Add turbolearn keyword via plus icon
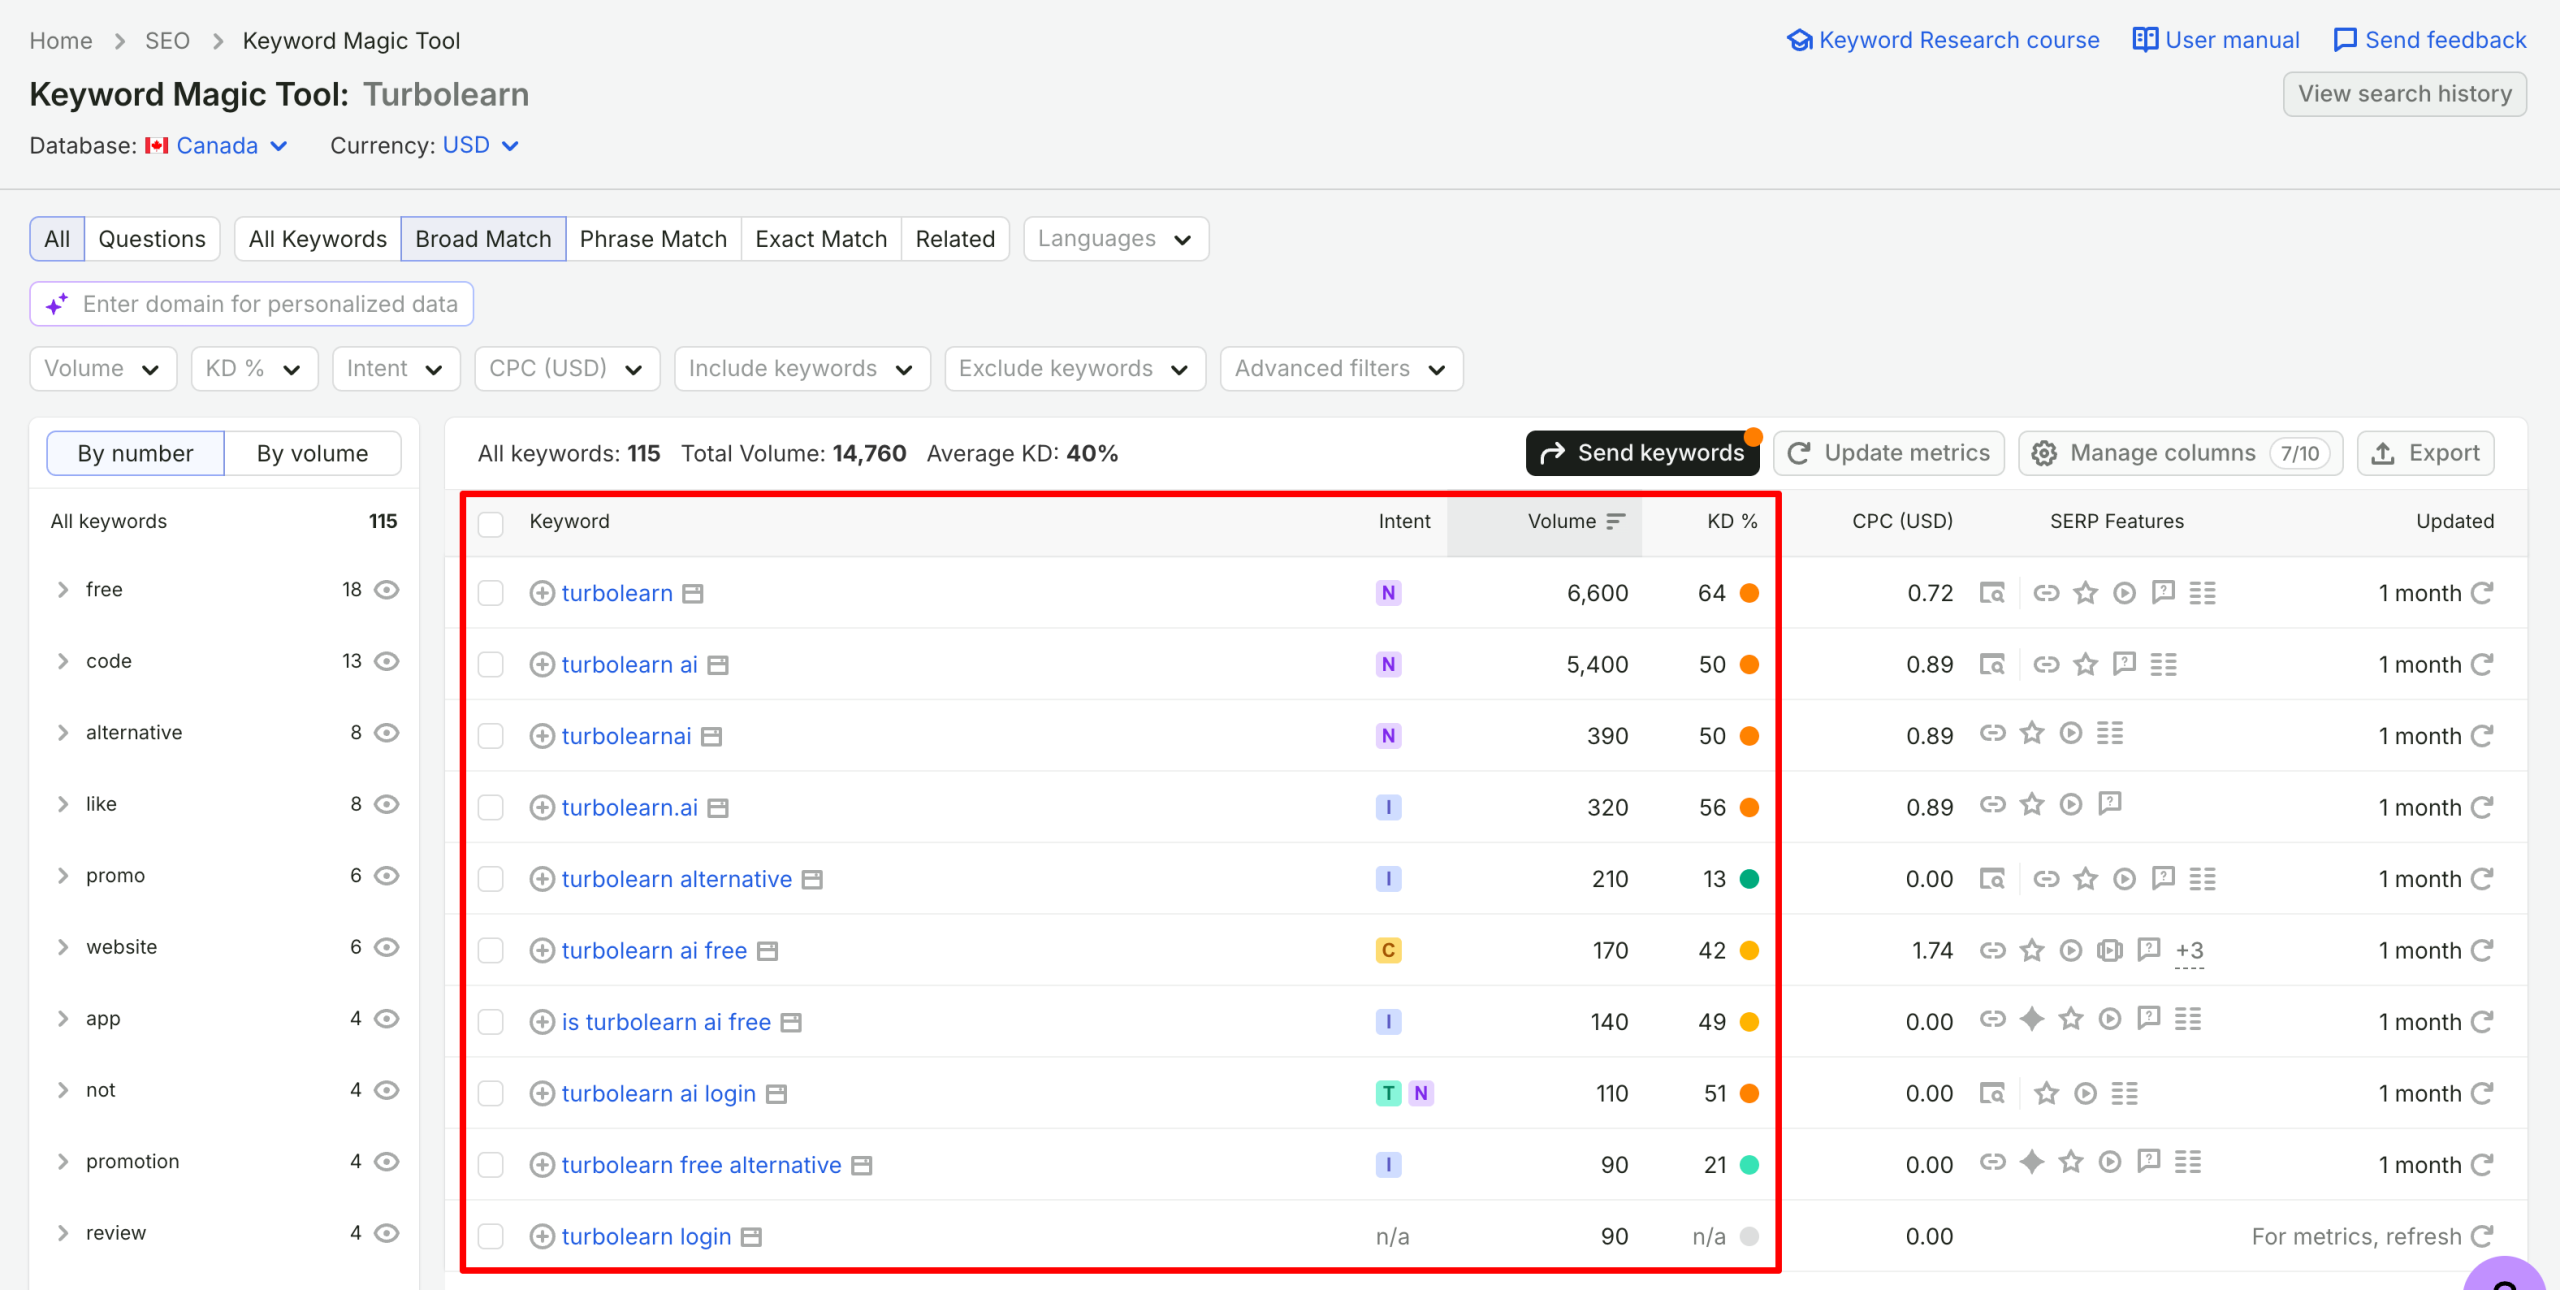The image size is (2560, 1290). pos(542,593)
